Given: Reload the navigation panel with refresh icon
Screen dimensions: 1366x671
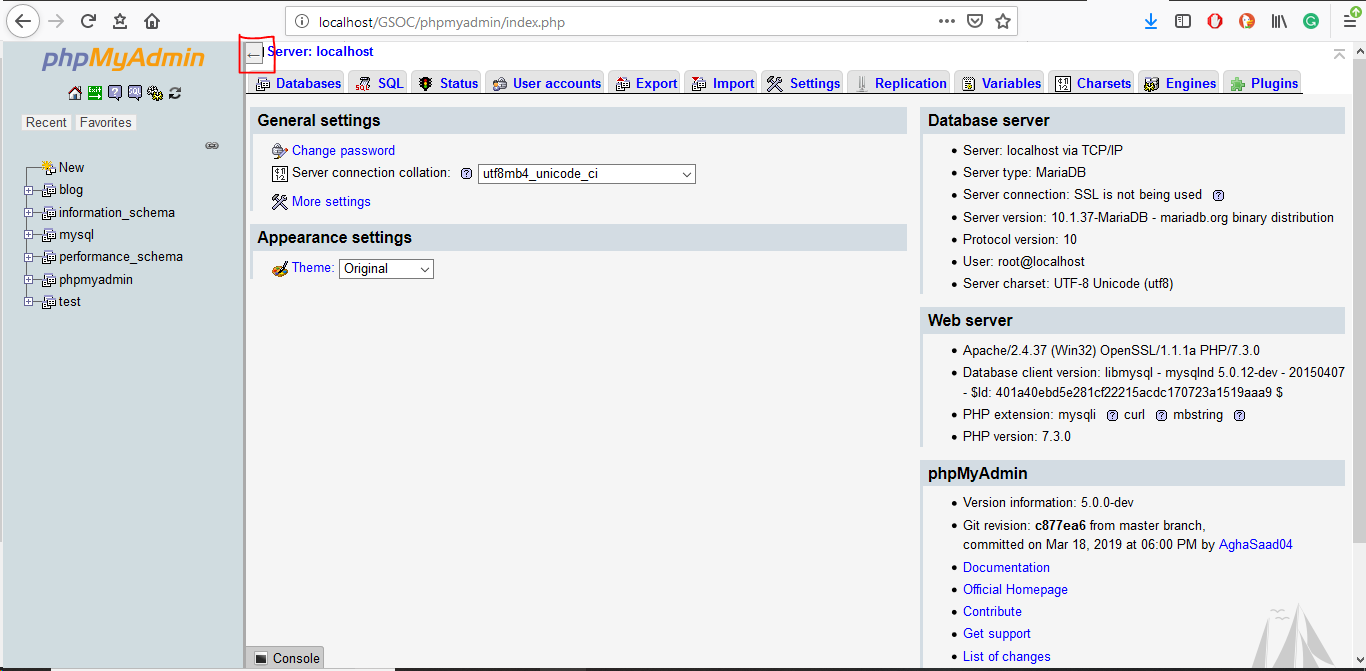Looking at the screenshot, I should click(x=175, y=92).
